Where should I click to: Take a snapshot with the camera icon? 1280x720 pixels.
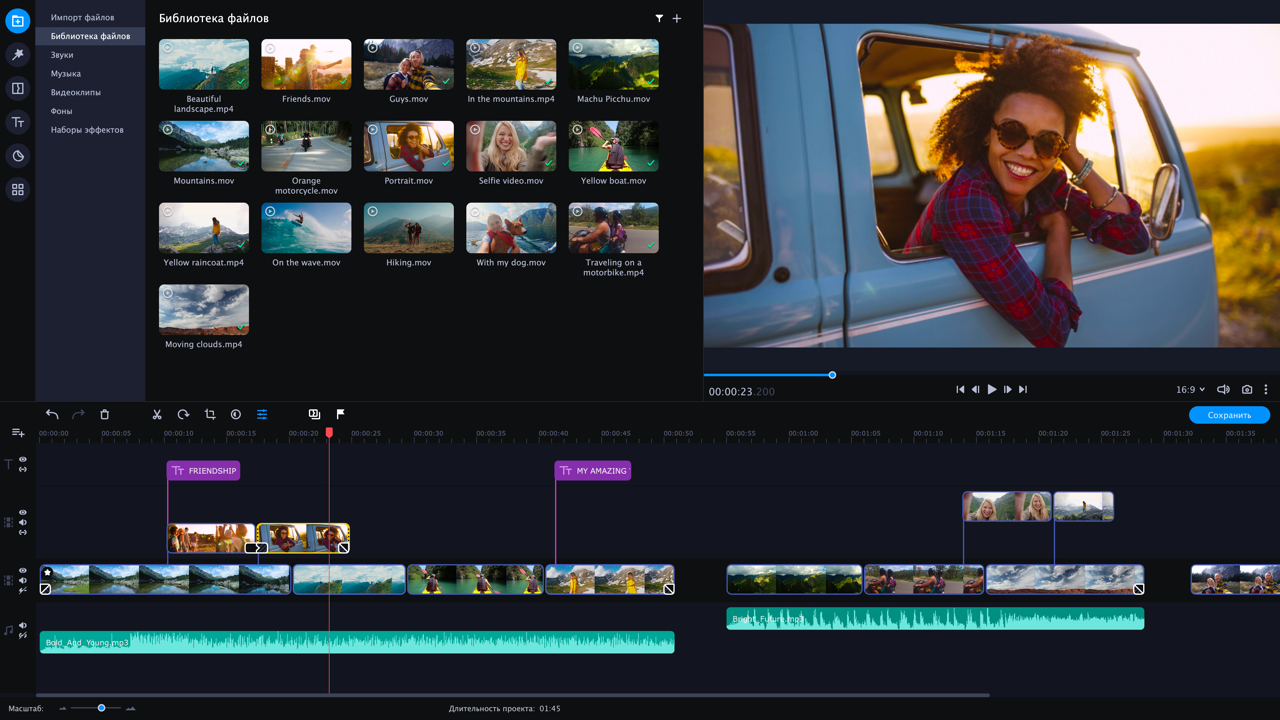pos(1247,390)
